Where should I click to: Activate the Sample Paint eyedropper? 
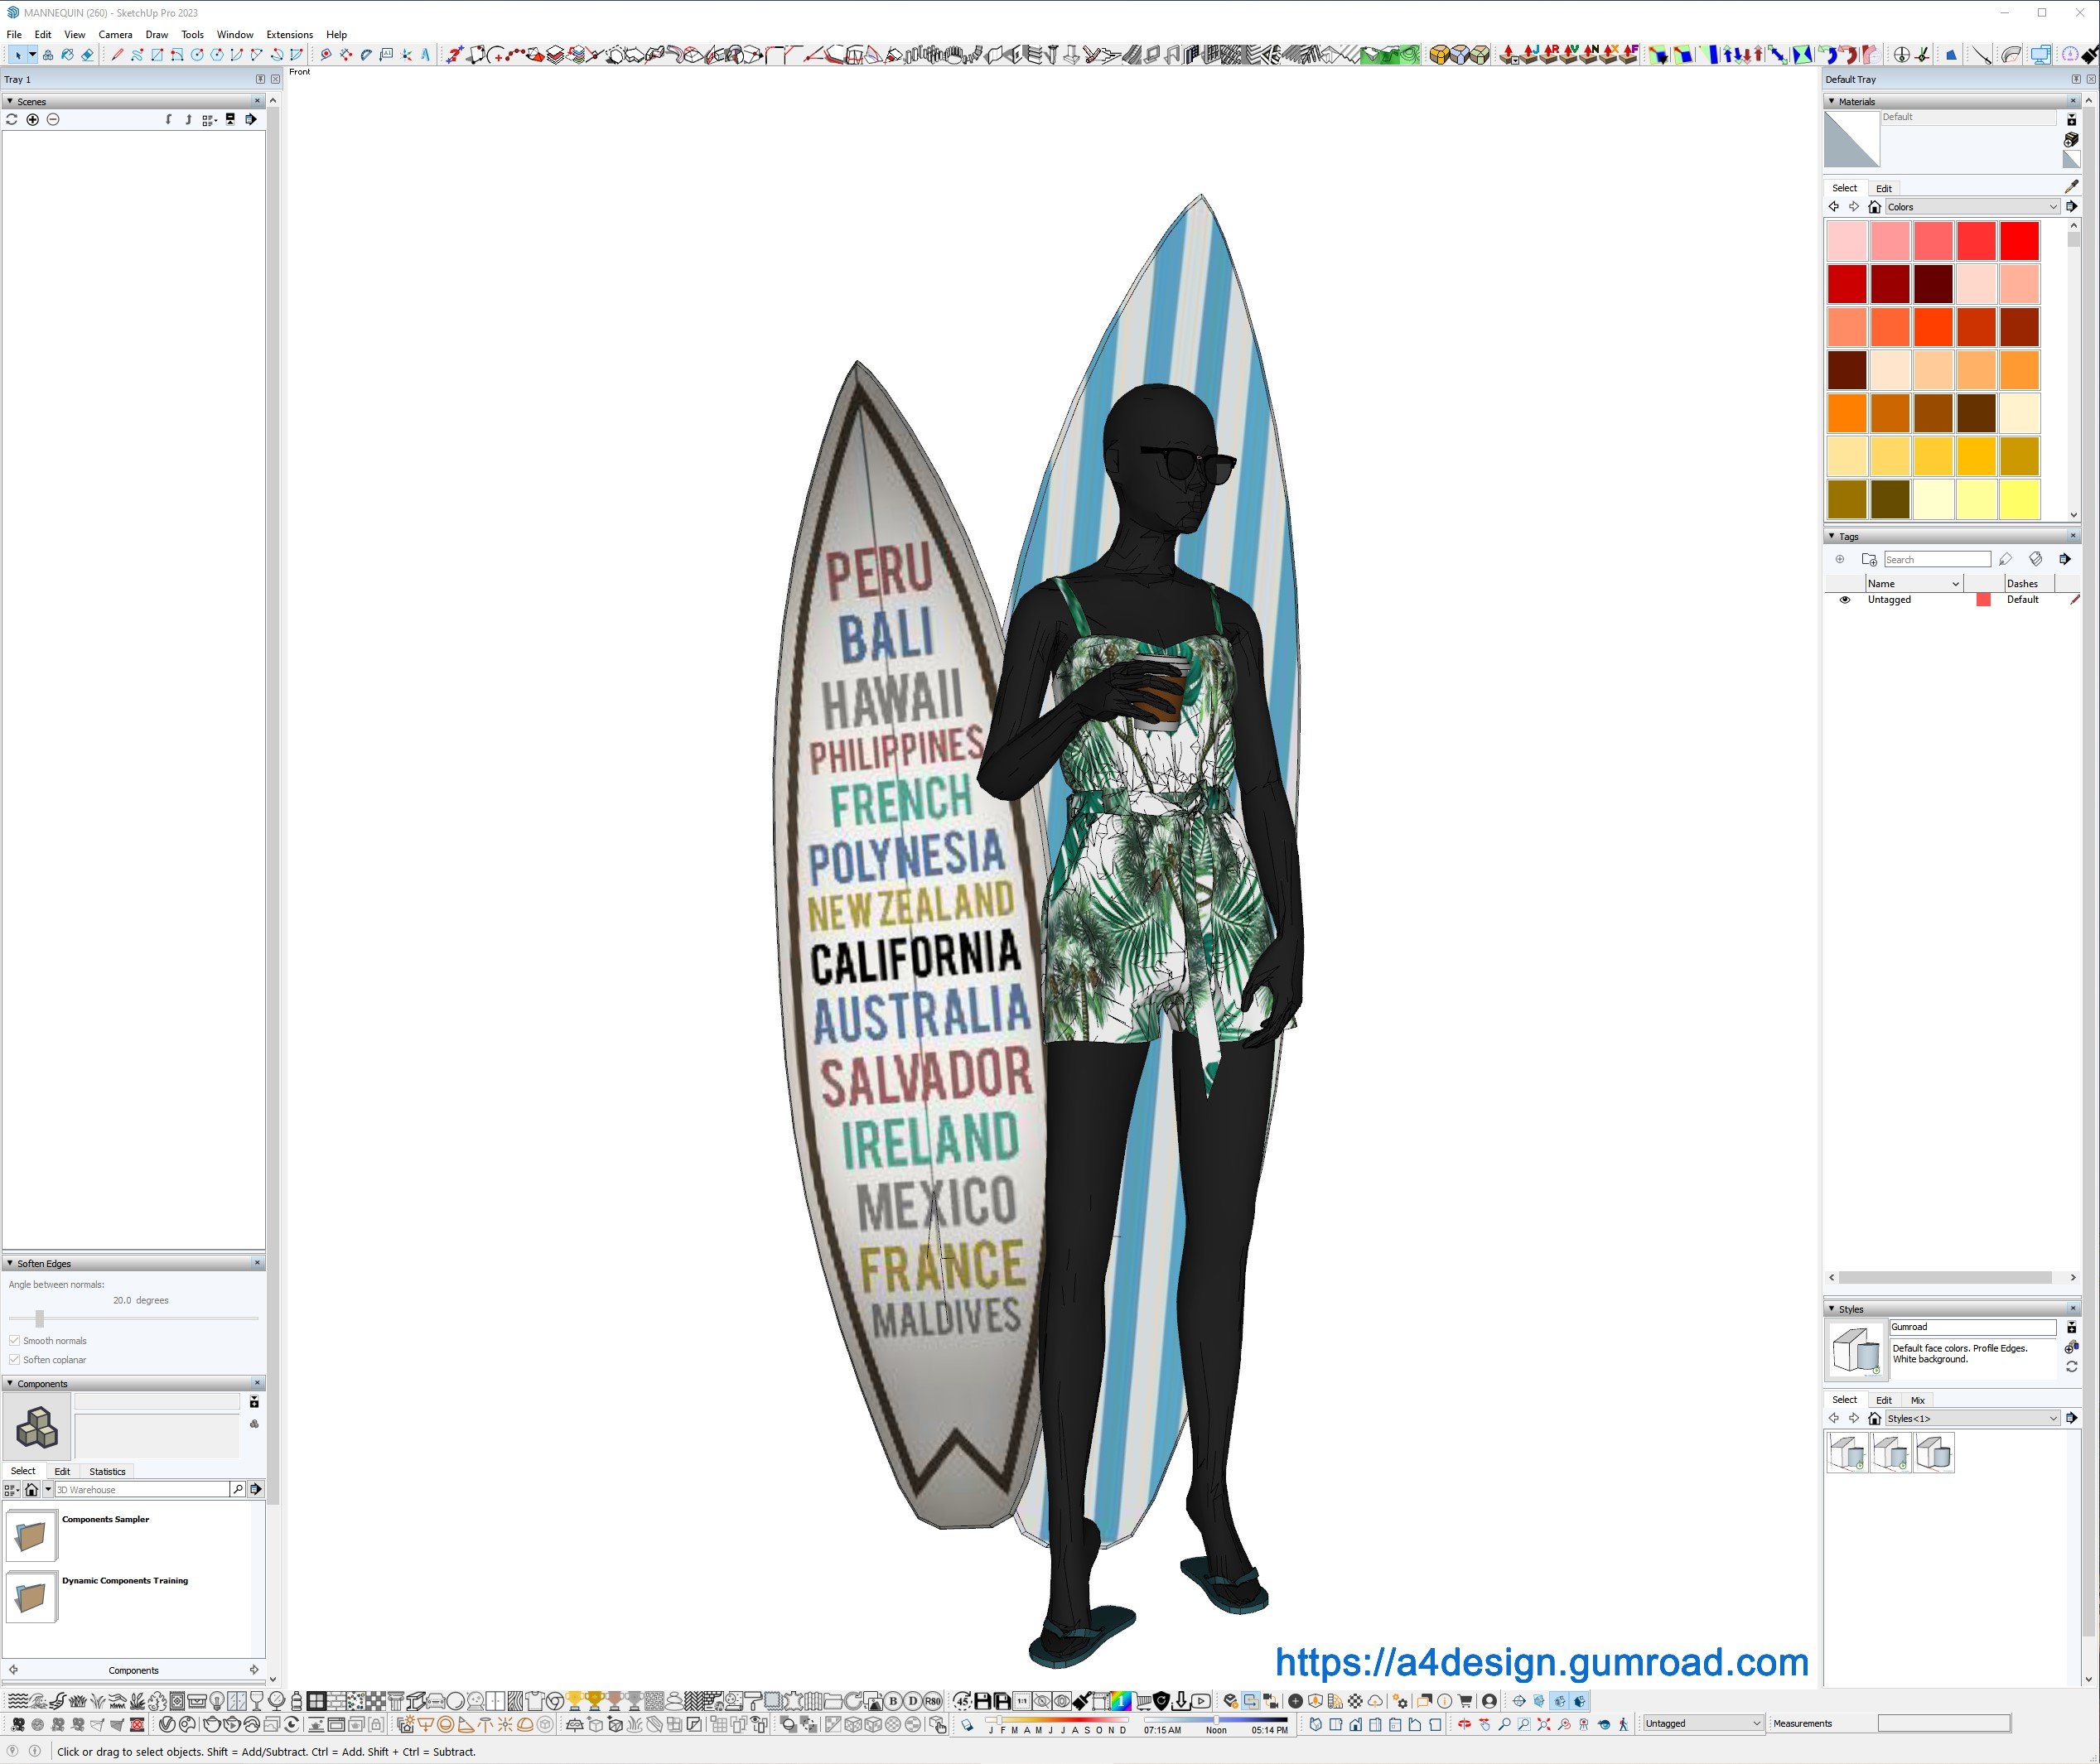[x=2071, y=187]
